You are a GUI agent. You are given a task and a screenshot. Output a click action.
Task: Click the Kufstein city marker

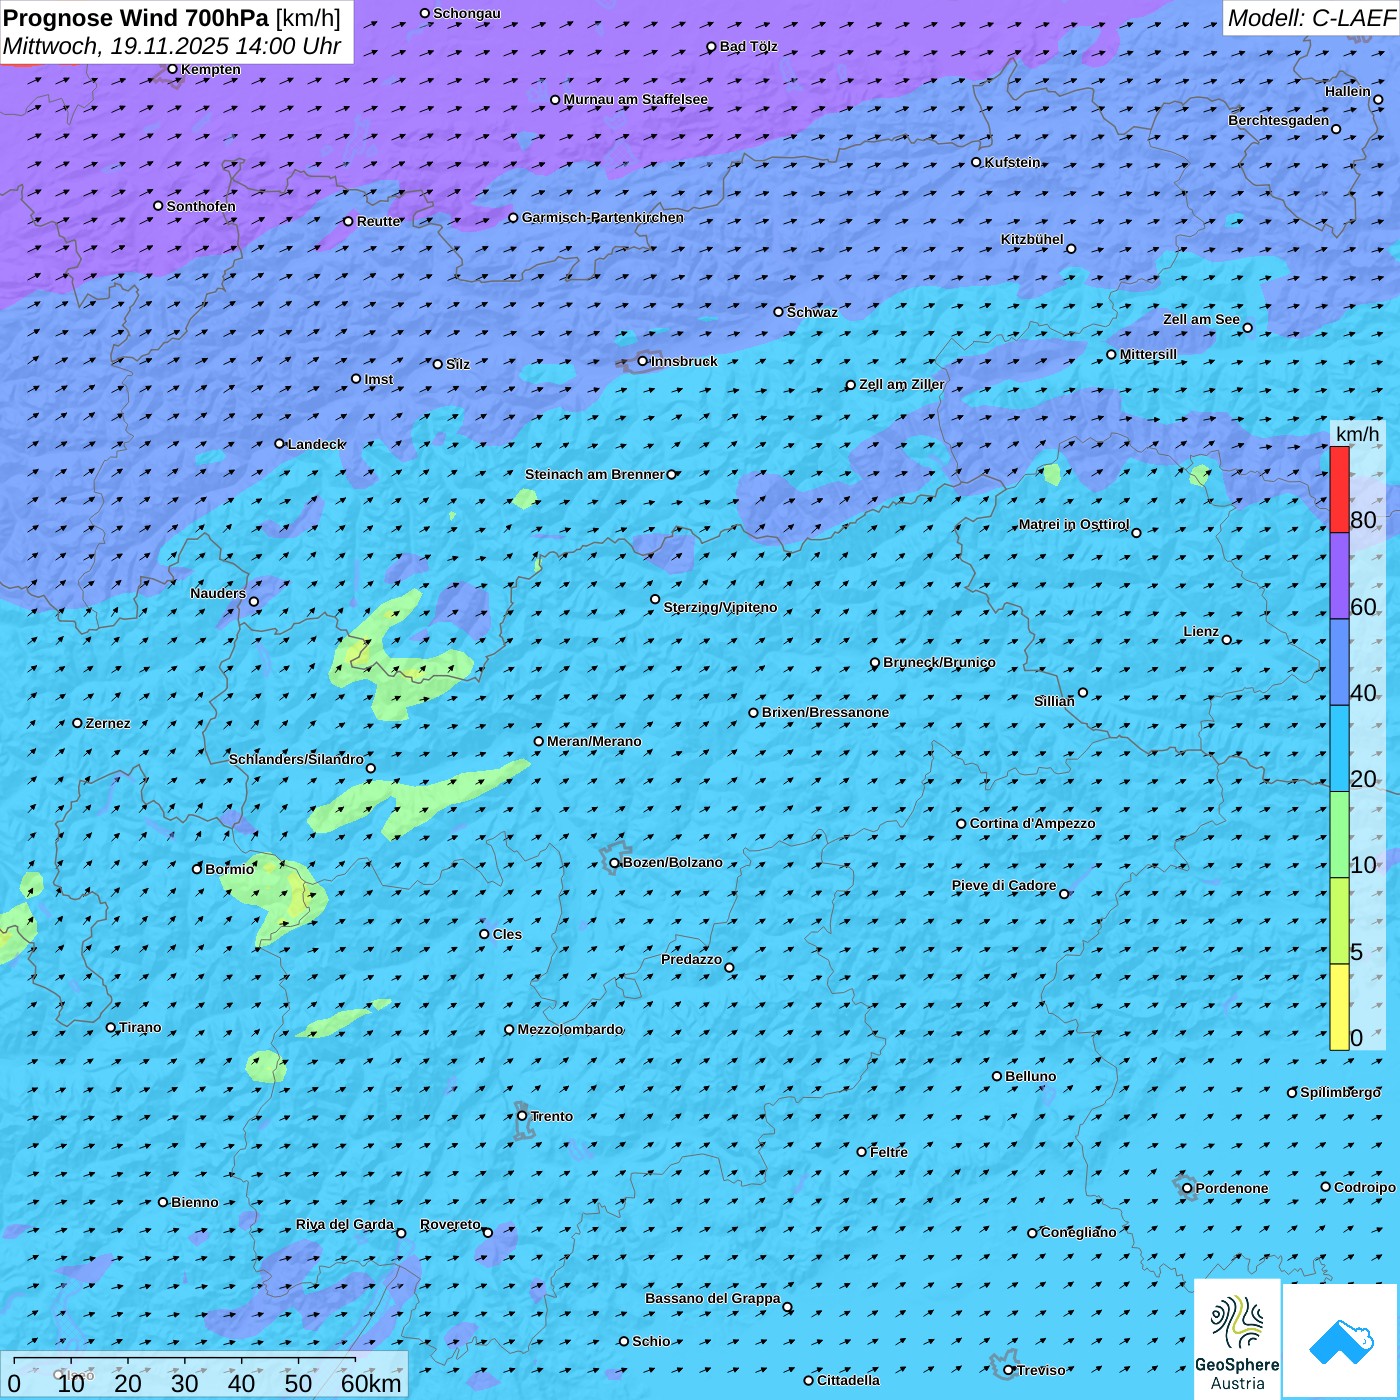[x=976, y=162]
